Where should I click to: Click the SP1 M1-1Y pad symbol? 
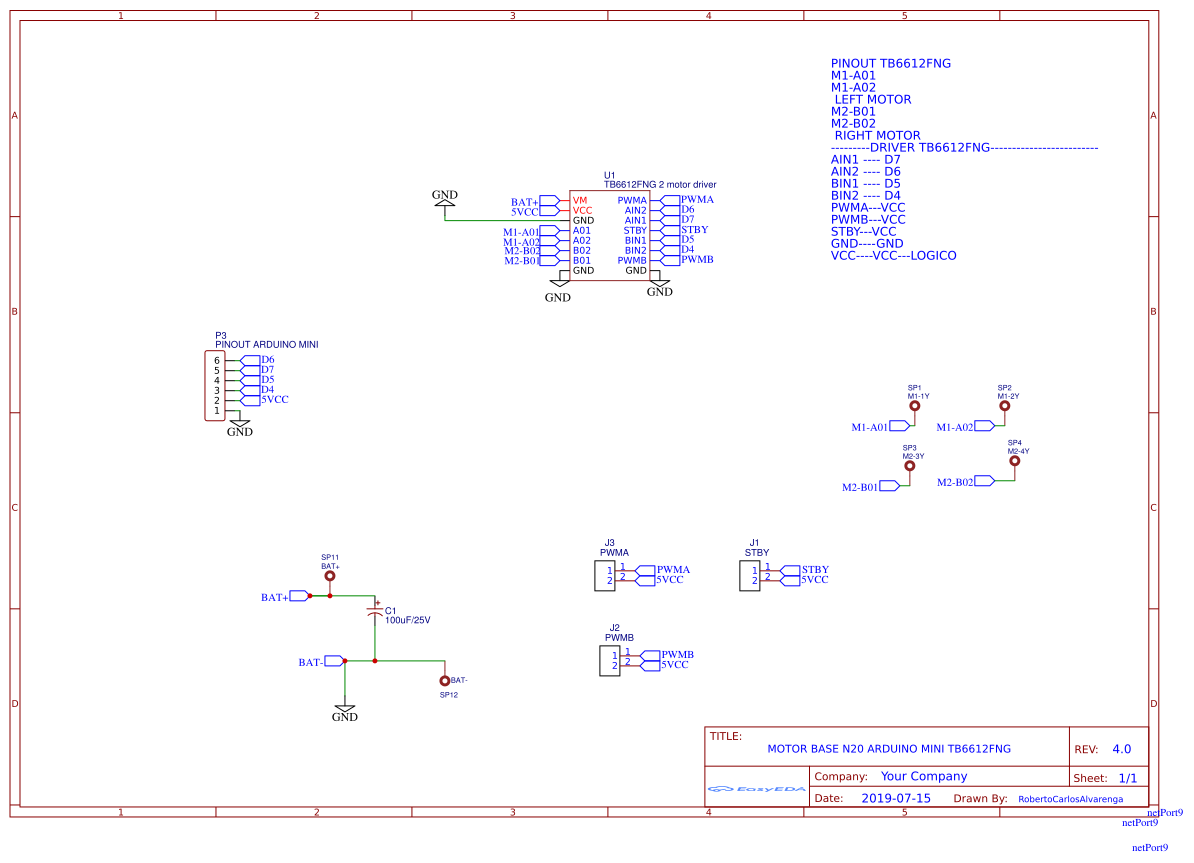coord(918,407)
